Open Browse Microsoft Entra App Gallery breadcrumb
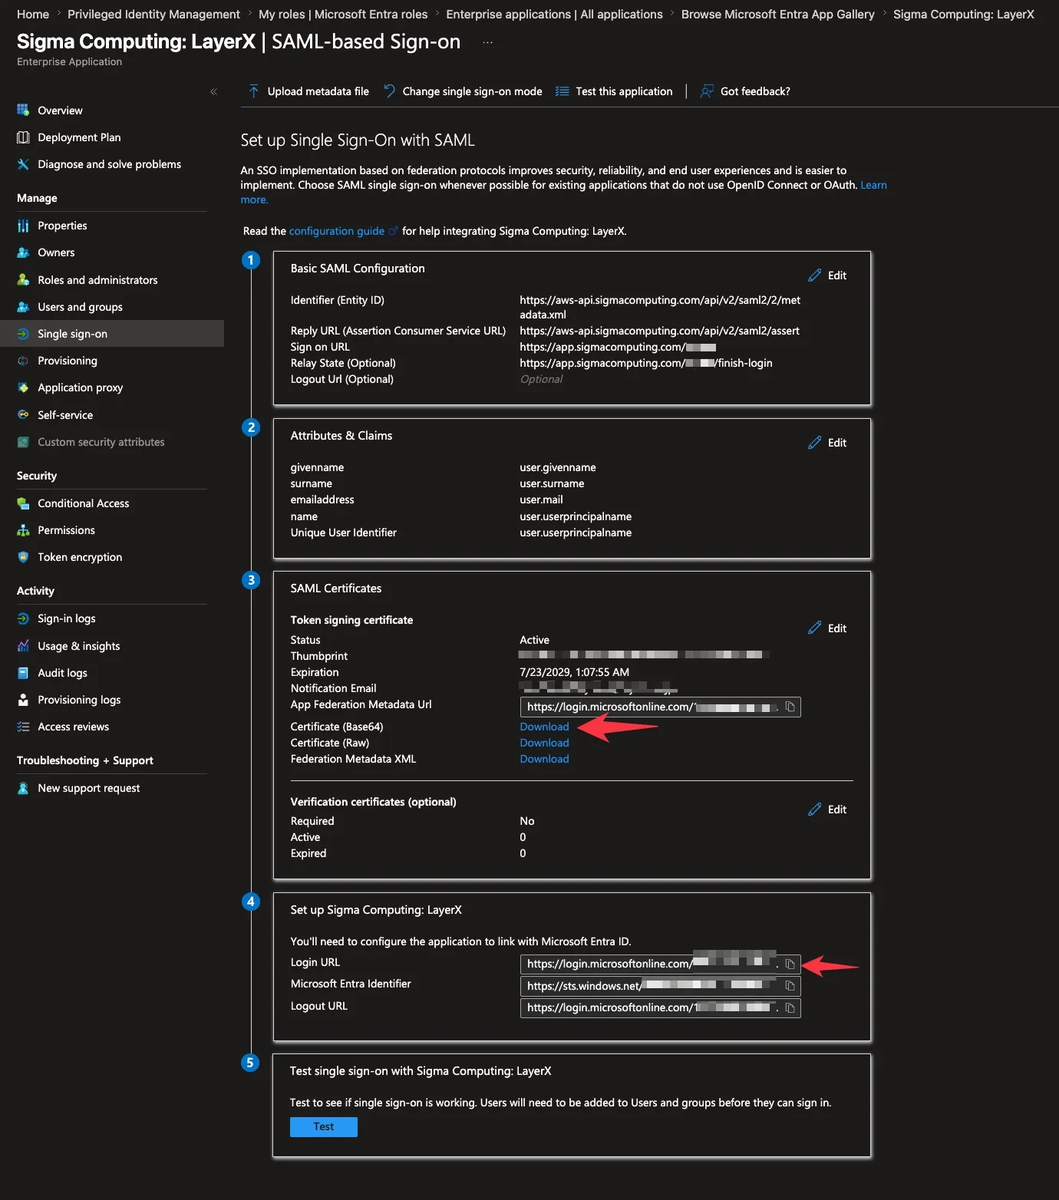This screenshot has height=1200, width=1059. (778, 14)
